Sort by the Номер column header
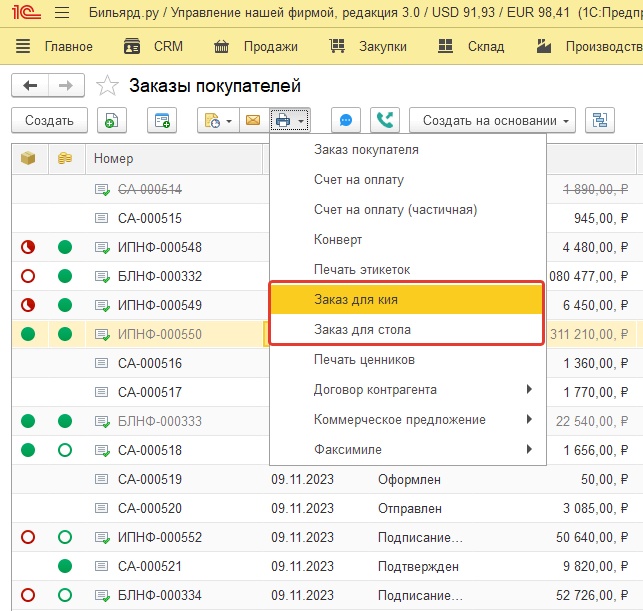Screen dimensions: 643x611 [x=113, y=158]
